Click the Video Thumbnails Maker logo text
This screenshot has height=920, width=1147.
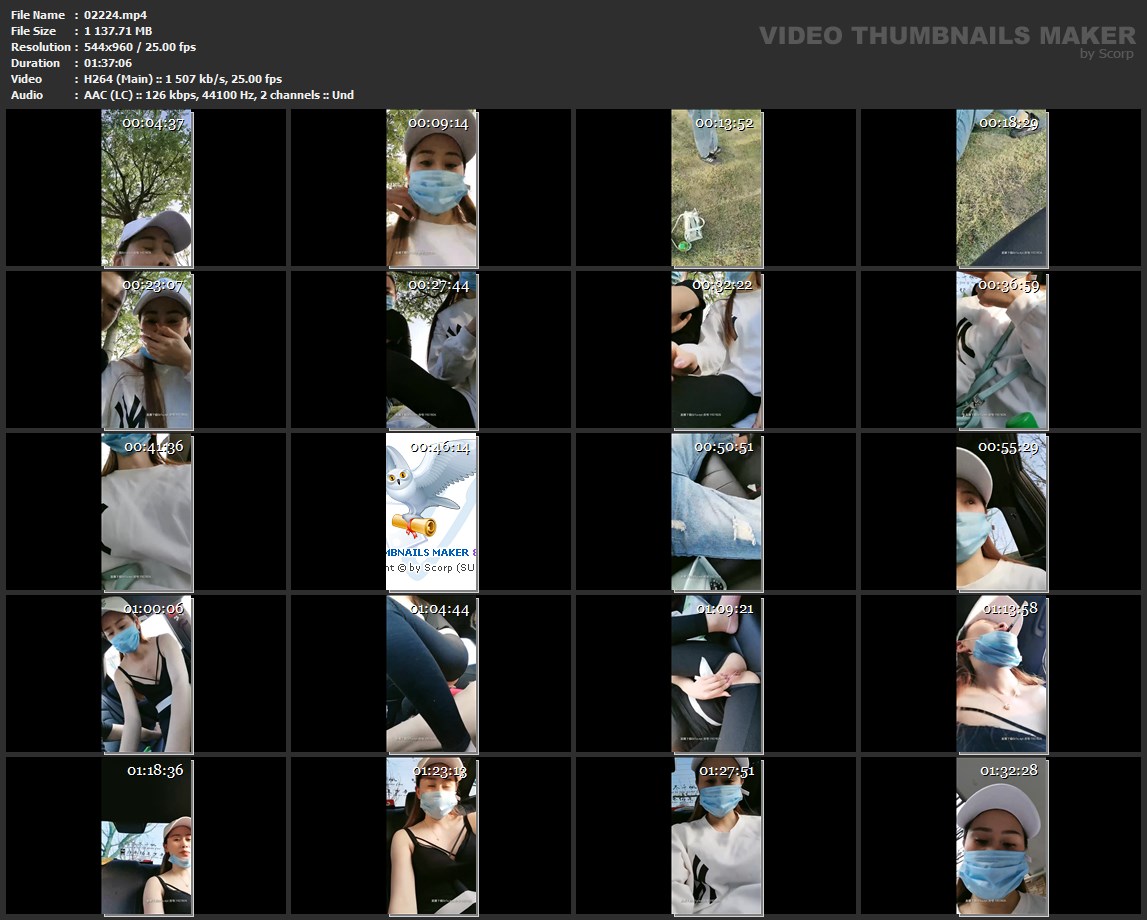coord(946,35)
